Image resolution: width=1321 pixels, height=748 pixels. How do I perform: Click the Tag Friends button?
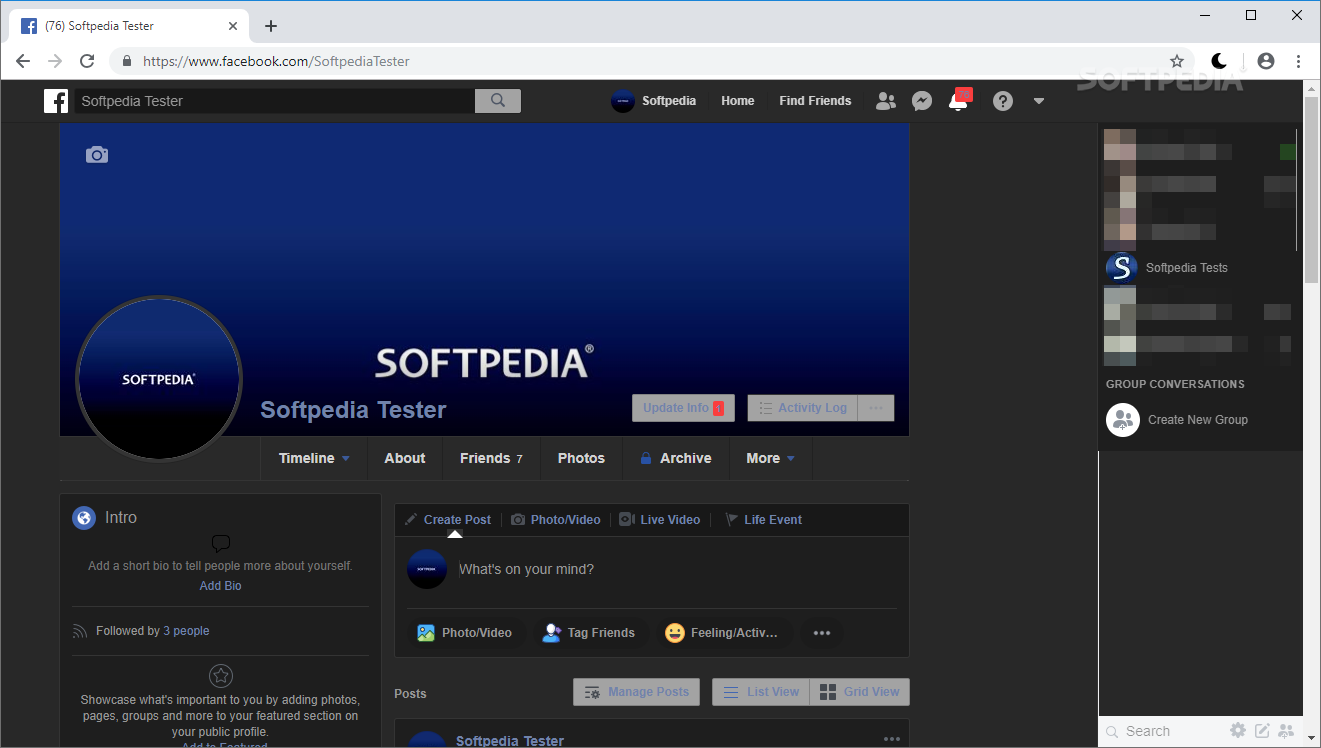(589, 633)
